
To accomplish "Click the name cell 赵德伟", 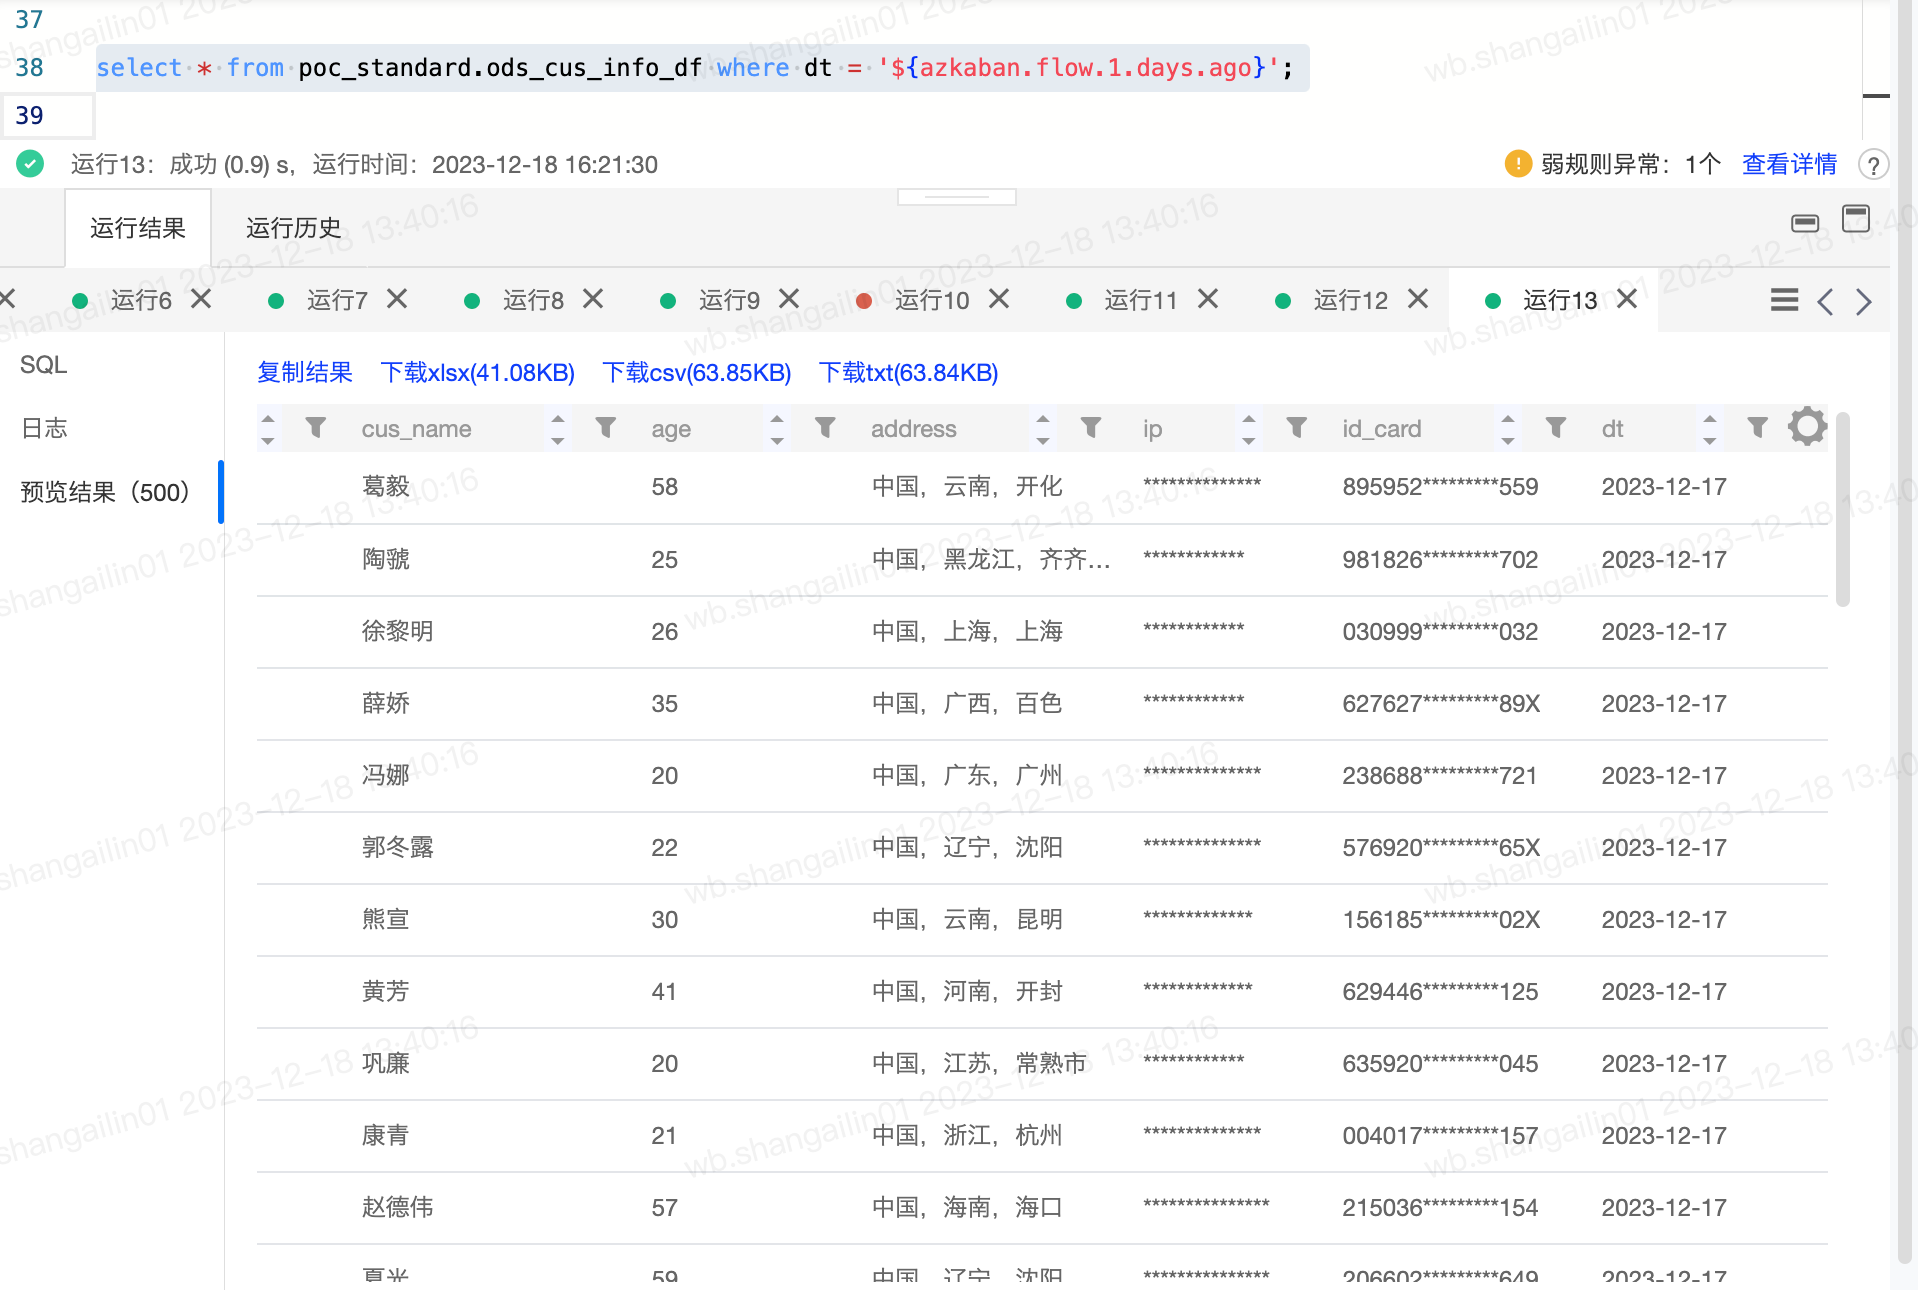I will coord(397,1207).
